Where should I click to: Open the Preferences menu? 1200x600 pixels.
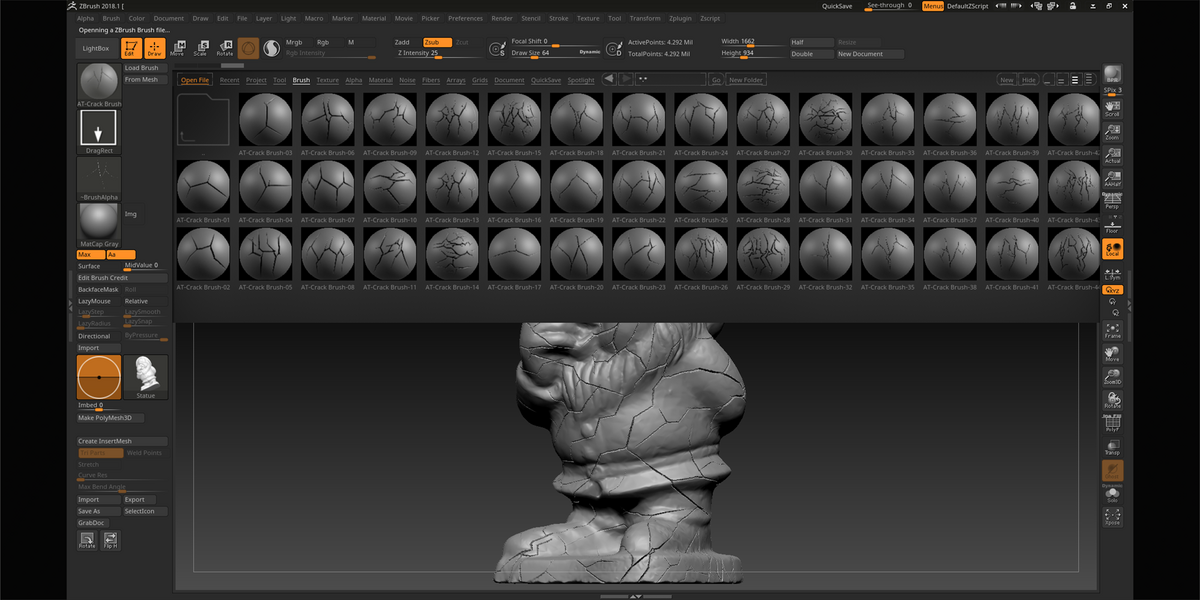click(x=465, y=18)
